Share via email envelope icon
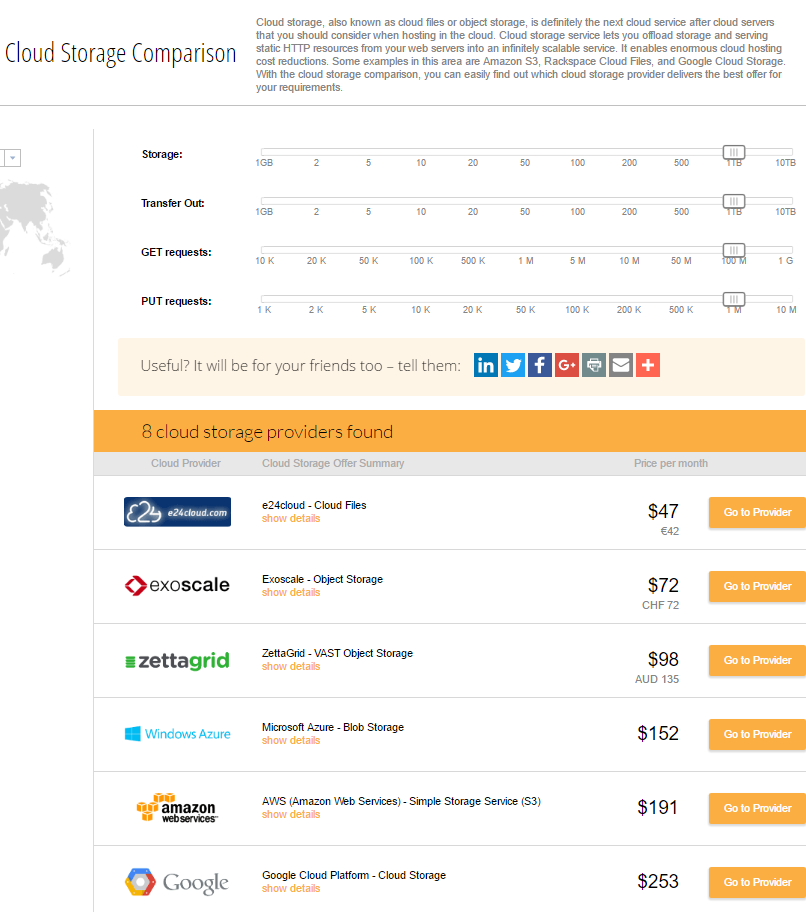Viewport: 806px width, 912px height. point(621,365)
